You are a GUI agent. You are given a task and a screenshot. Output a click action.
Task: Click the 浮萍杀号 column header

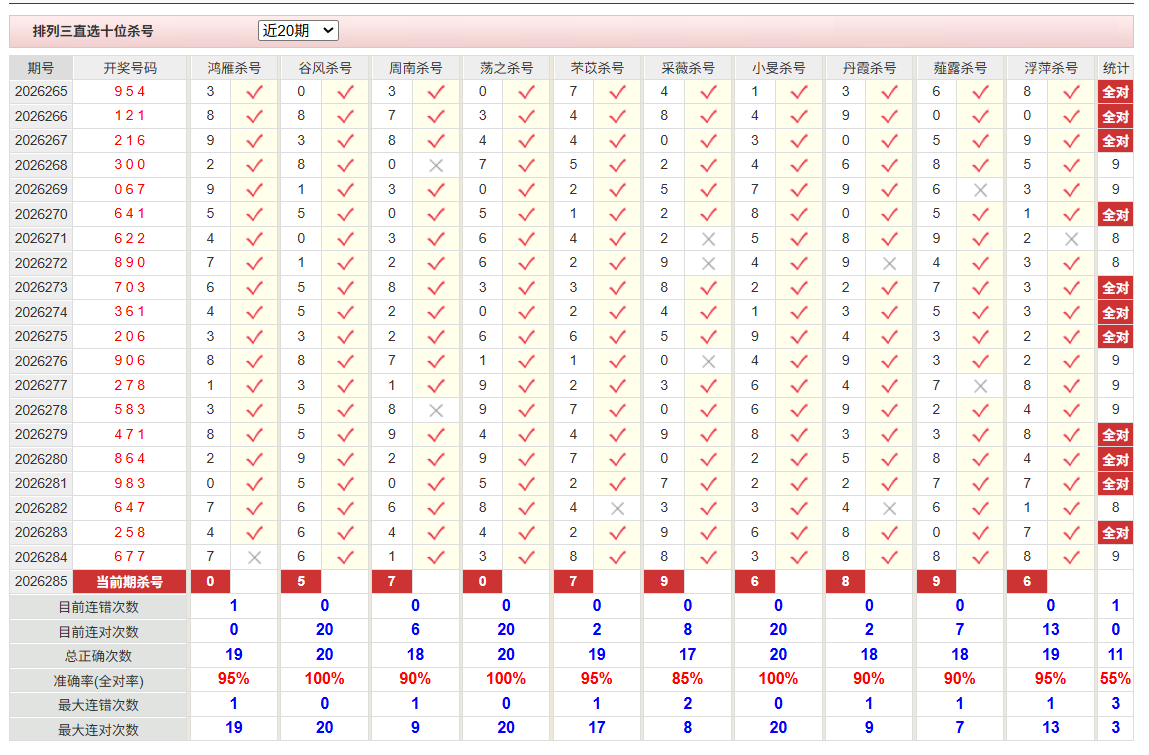tap(1051, 68)
